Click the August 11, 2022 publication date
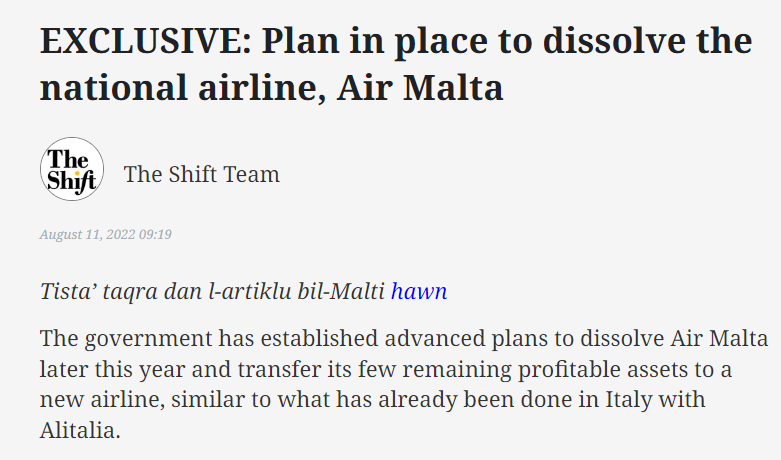781x460 pixels. [87, 234]
